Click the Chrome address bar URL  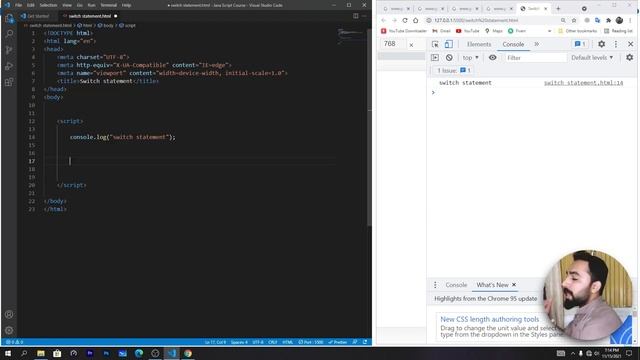point(476,20)
